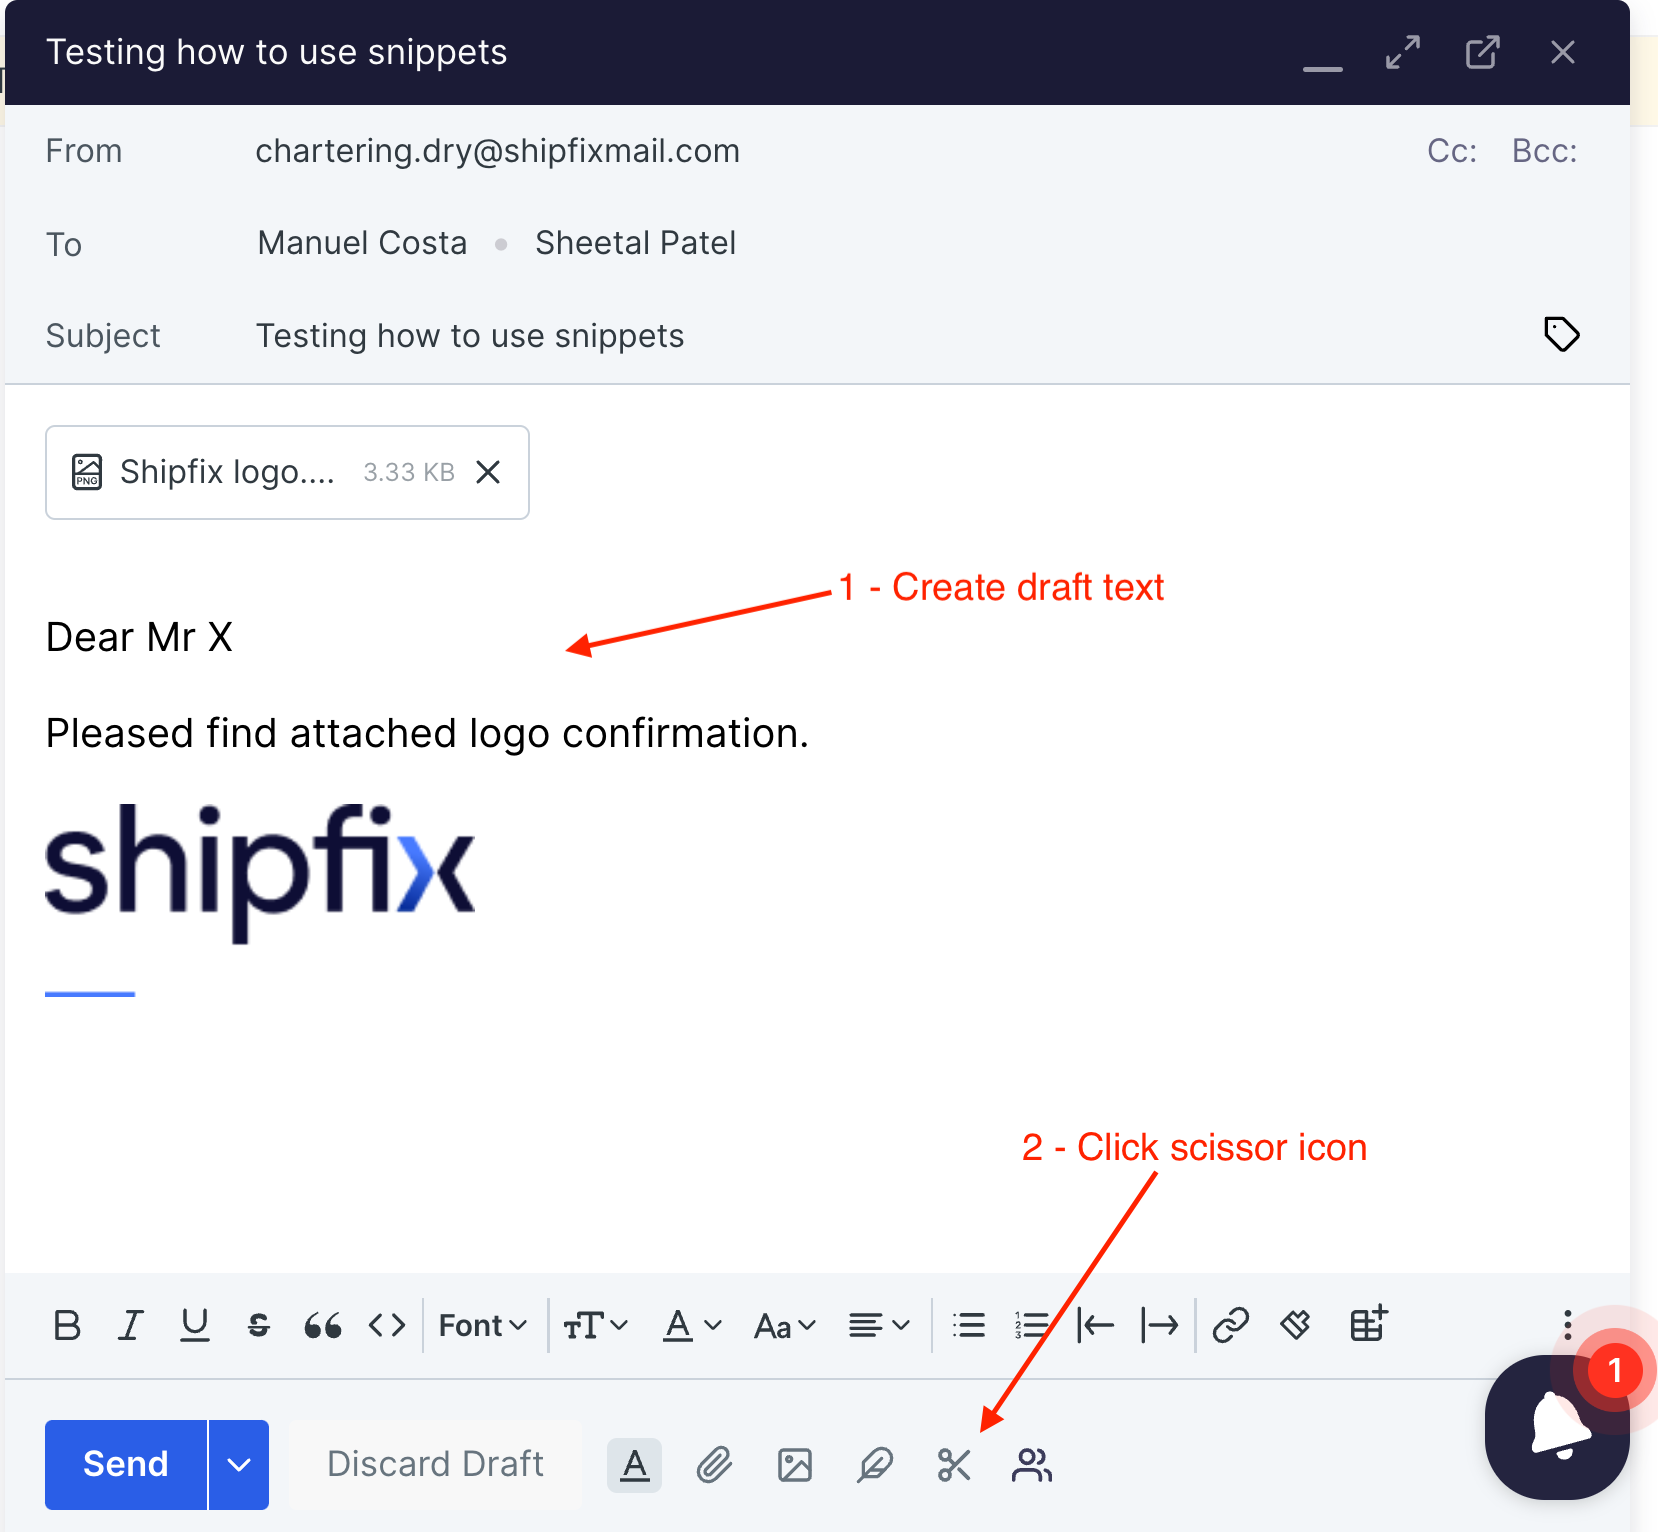Insert a hyperlink
The width and height of the screenshot is (1658, 1532).
[x=1231, y=1325]
